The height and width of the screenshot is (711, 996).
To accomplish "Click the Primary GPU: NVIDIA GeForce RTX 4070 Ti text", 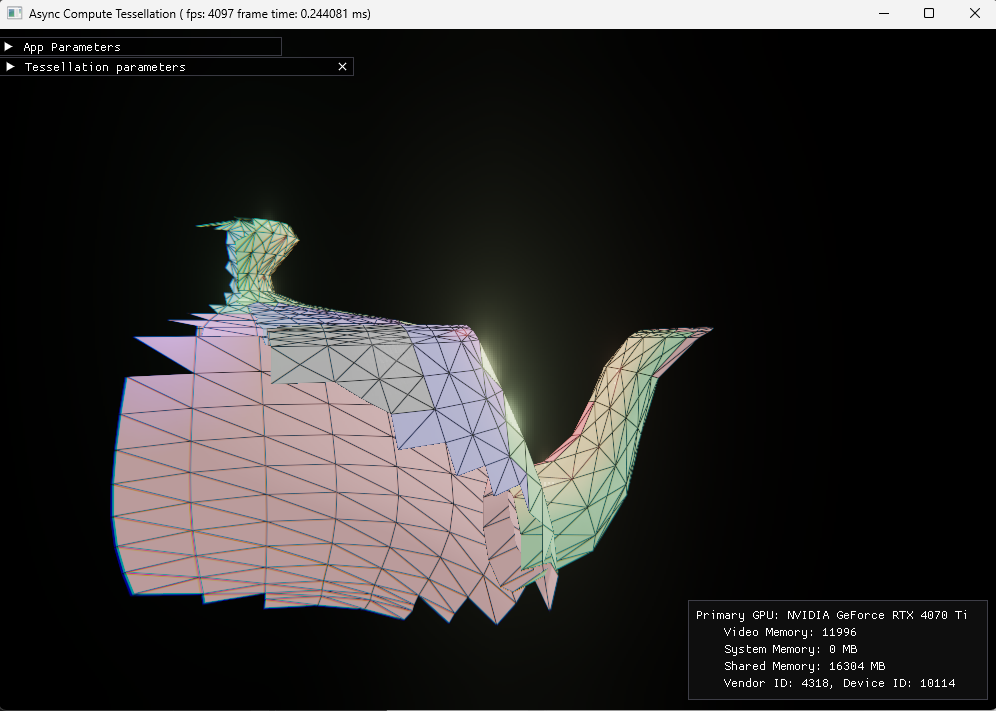I will [x=831, y=615].
